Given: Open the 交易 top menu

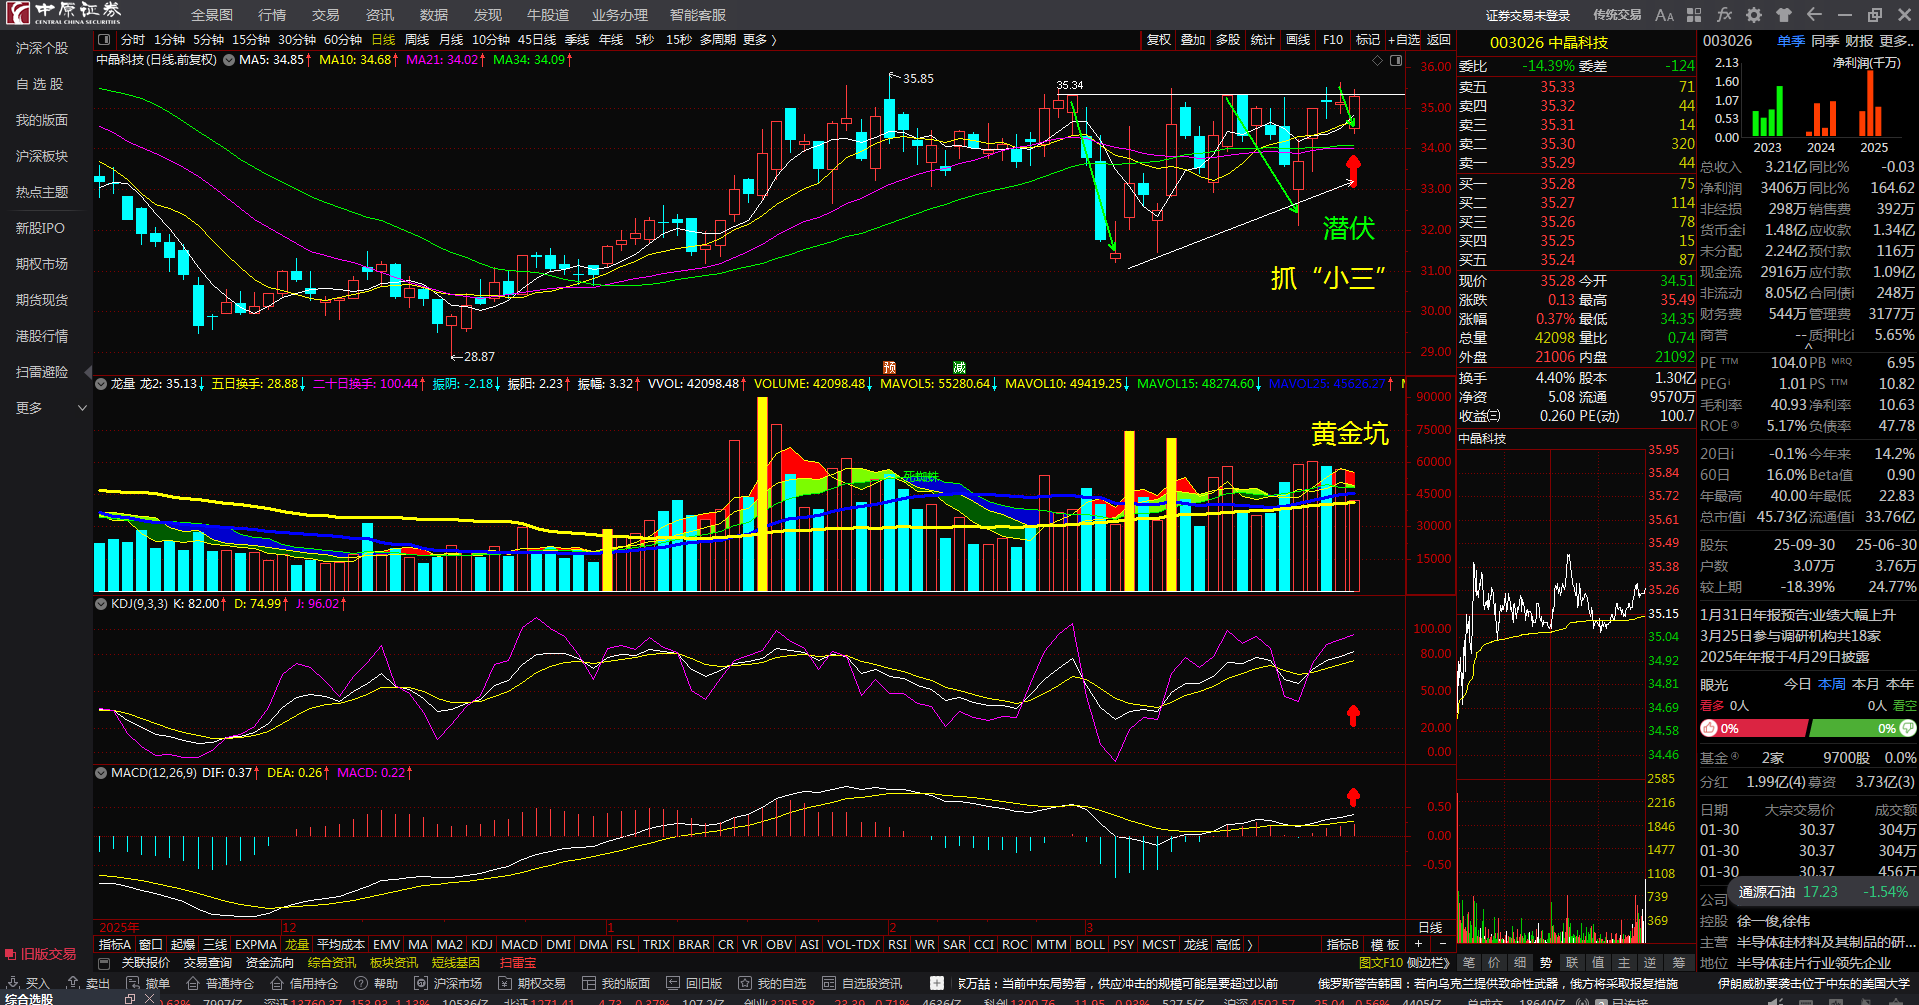Looking at the screenshot, I should (325, 15).
